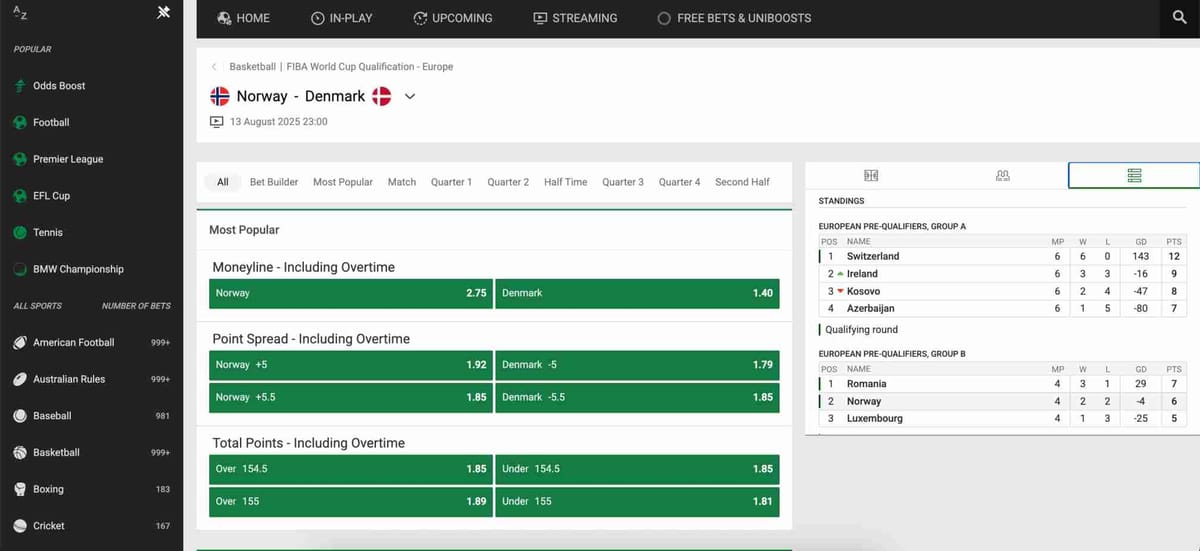Click the Football ball icon in Popular

20,123
